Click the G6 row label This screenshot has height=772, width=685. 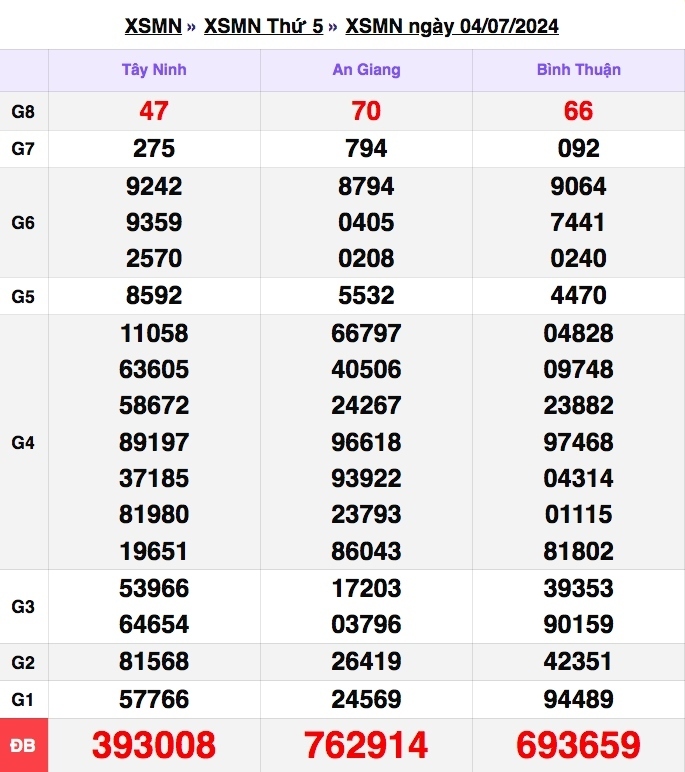pyautogui.click(x=23, y=223)
